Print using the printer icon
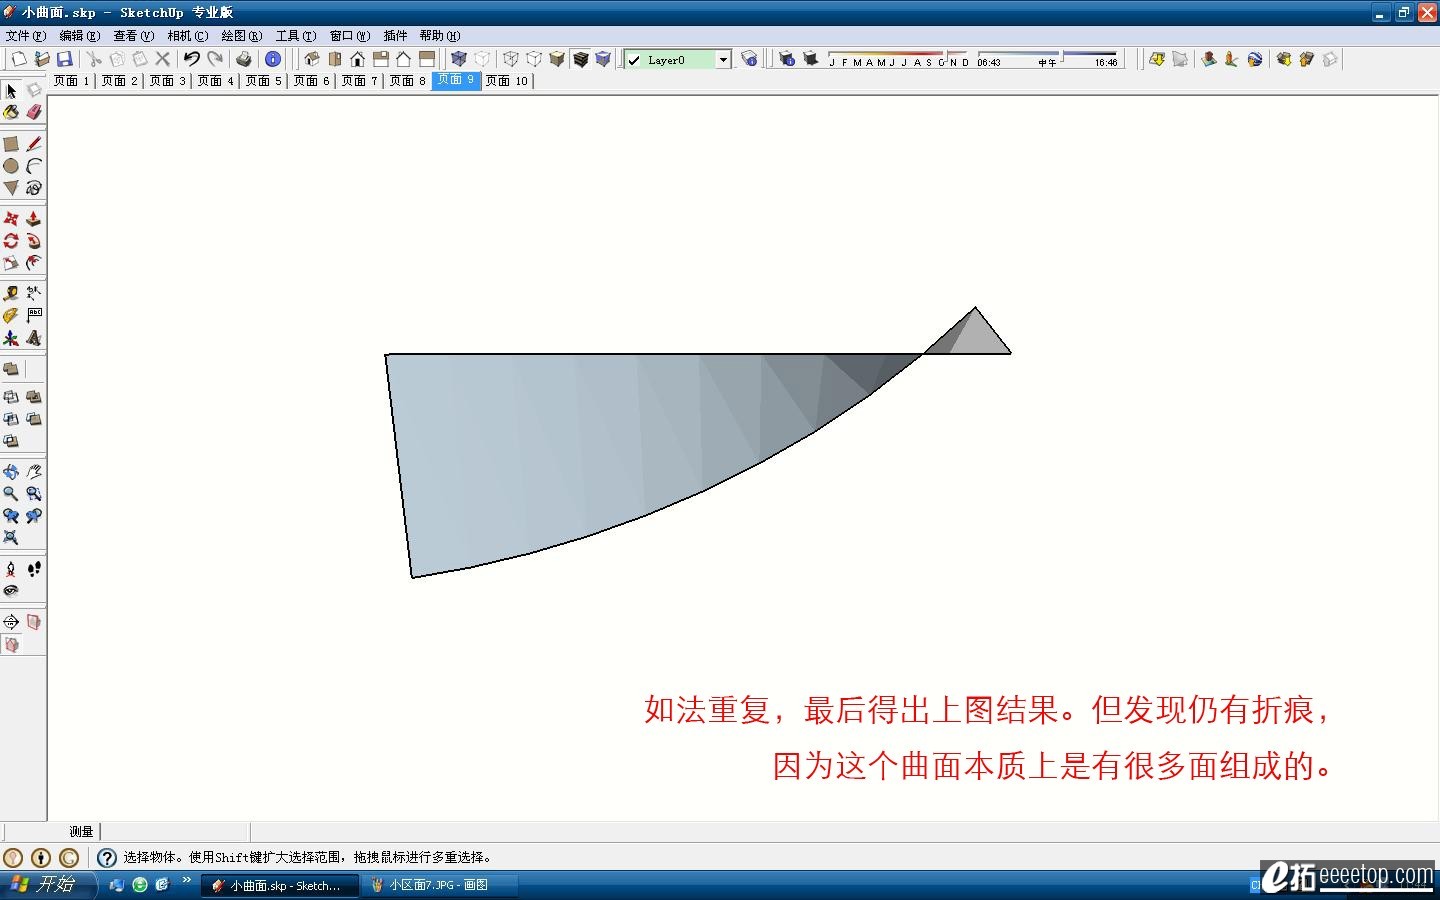This screenshot has width=1440, height=900. 243,59
